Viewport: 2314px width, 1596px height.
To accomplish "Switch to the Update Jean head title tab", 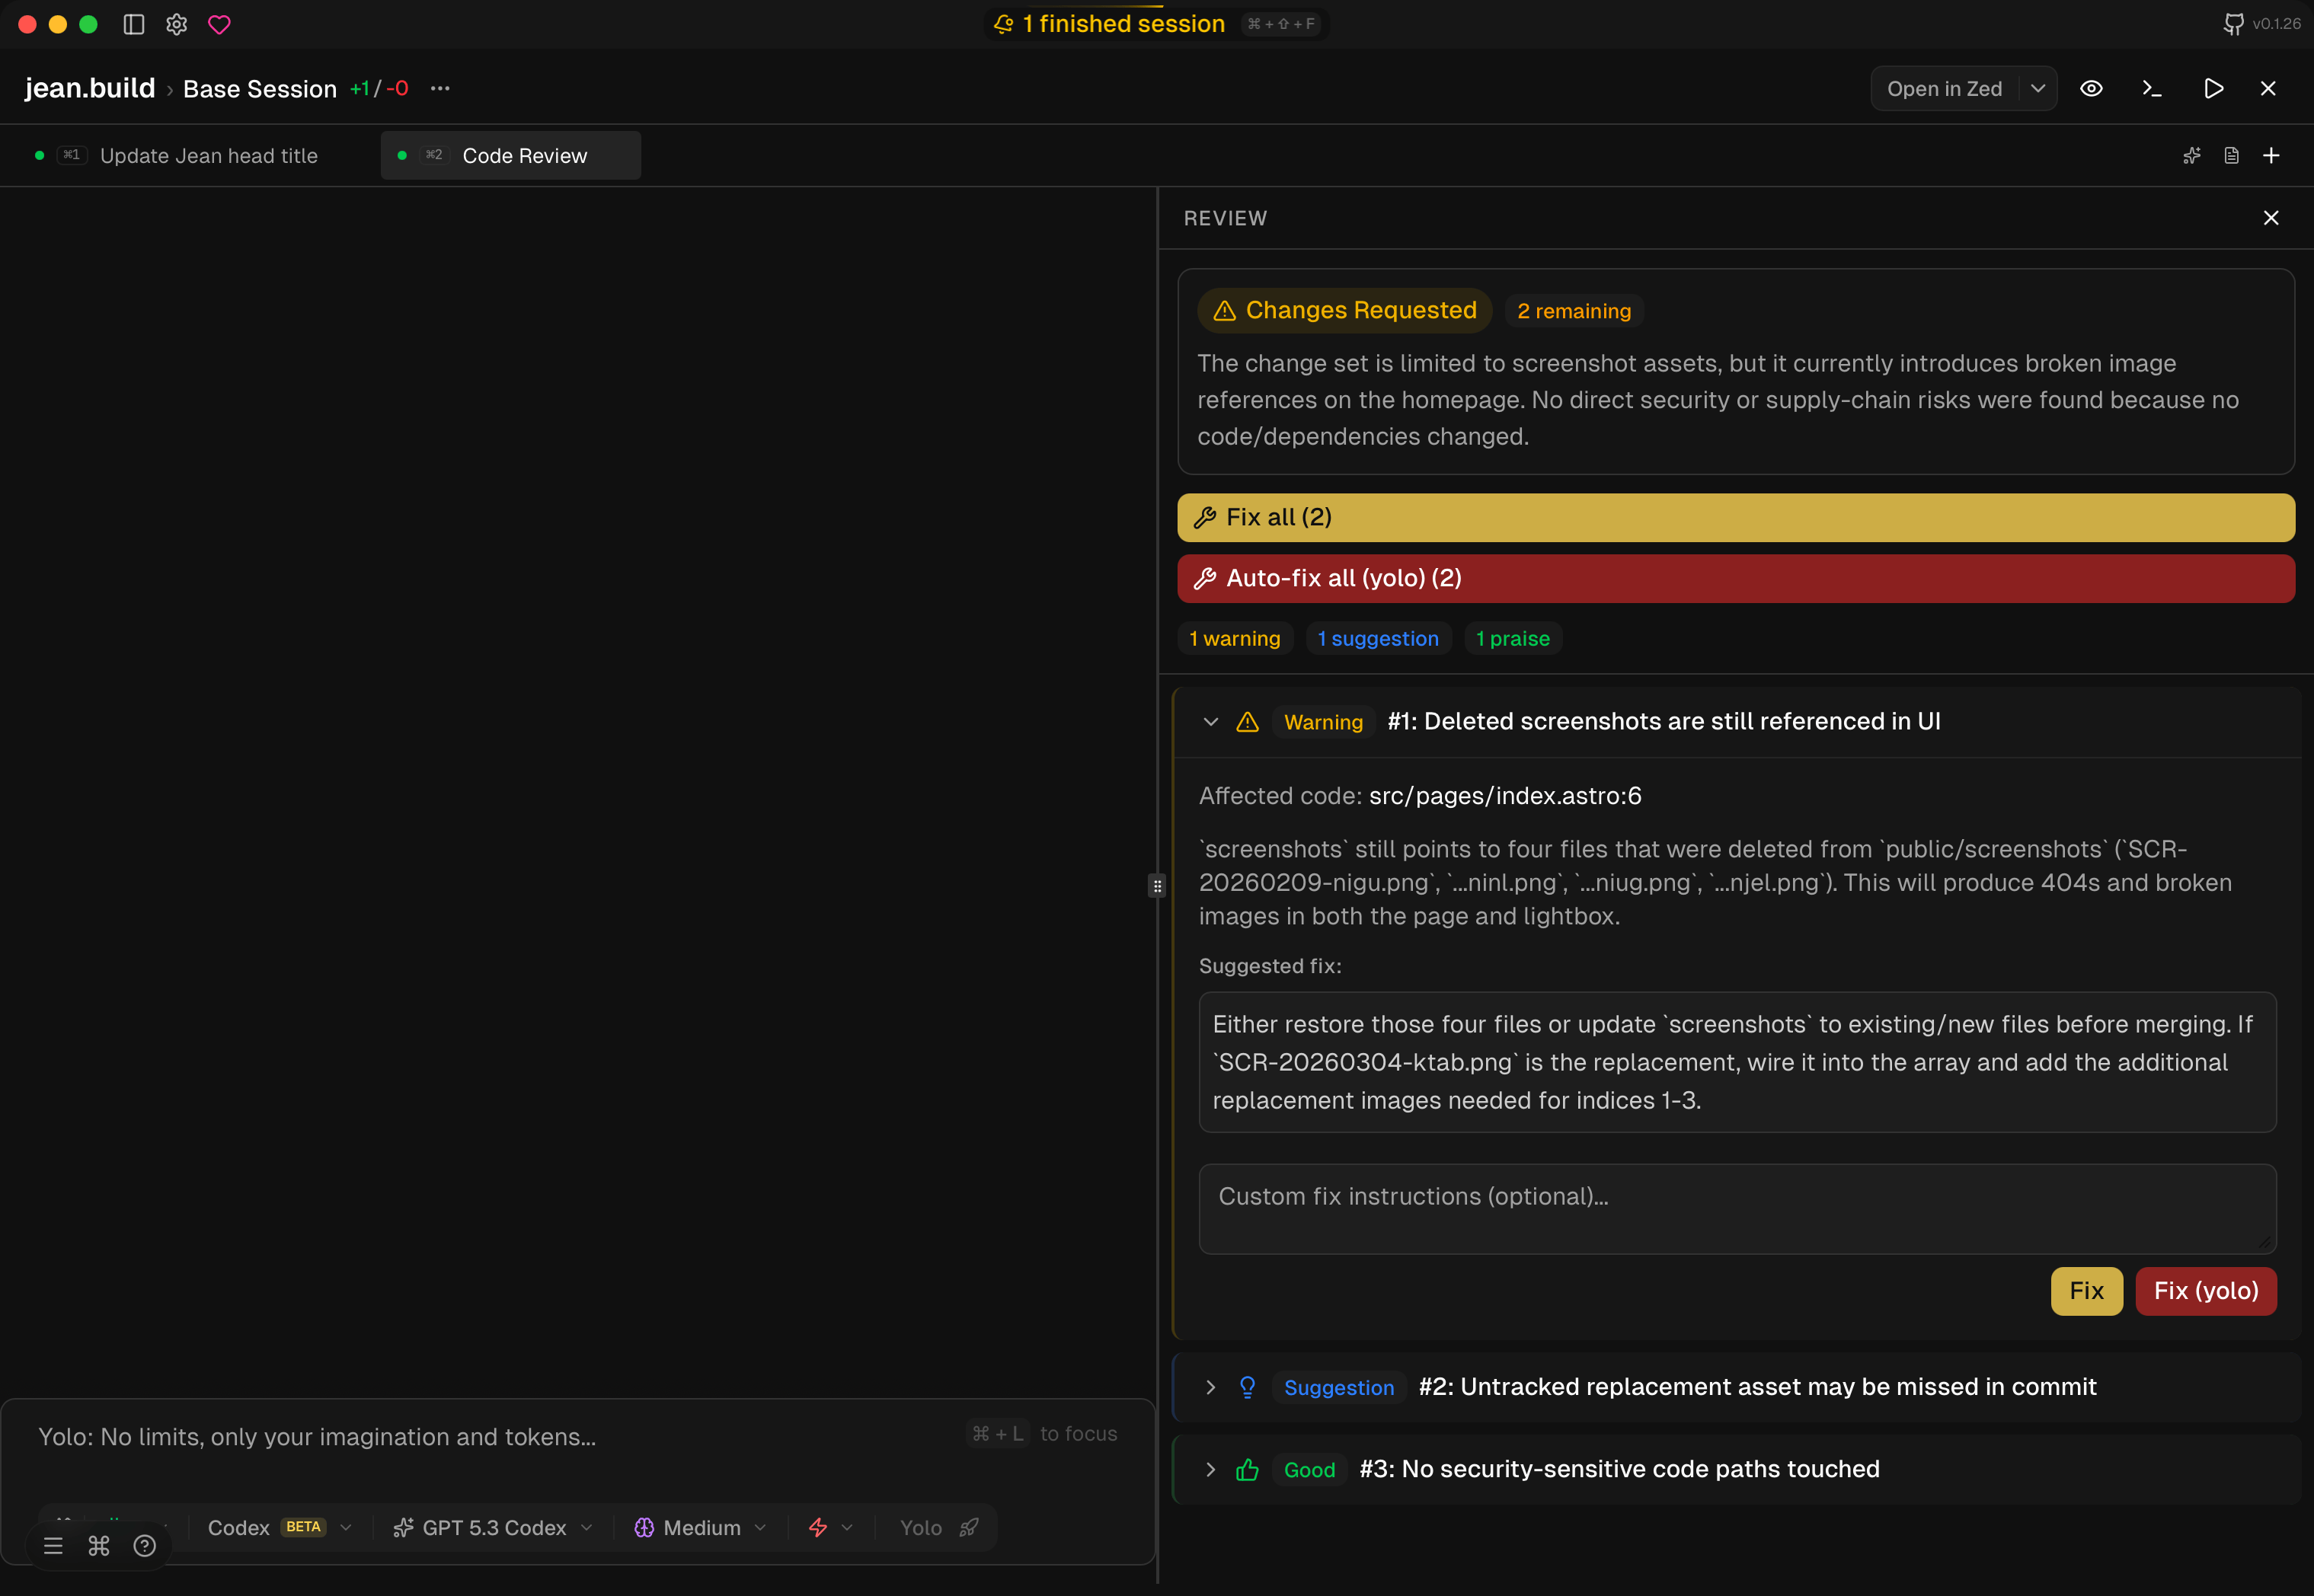I will (x=208, y=155).
